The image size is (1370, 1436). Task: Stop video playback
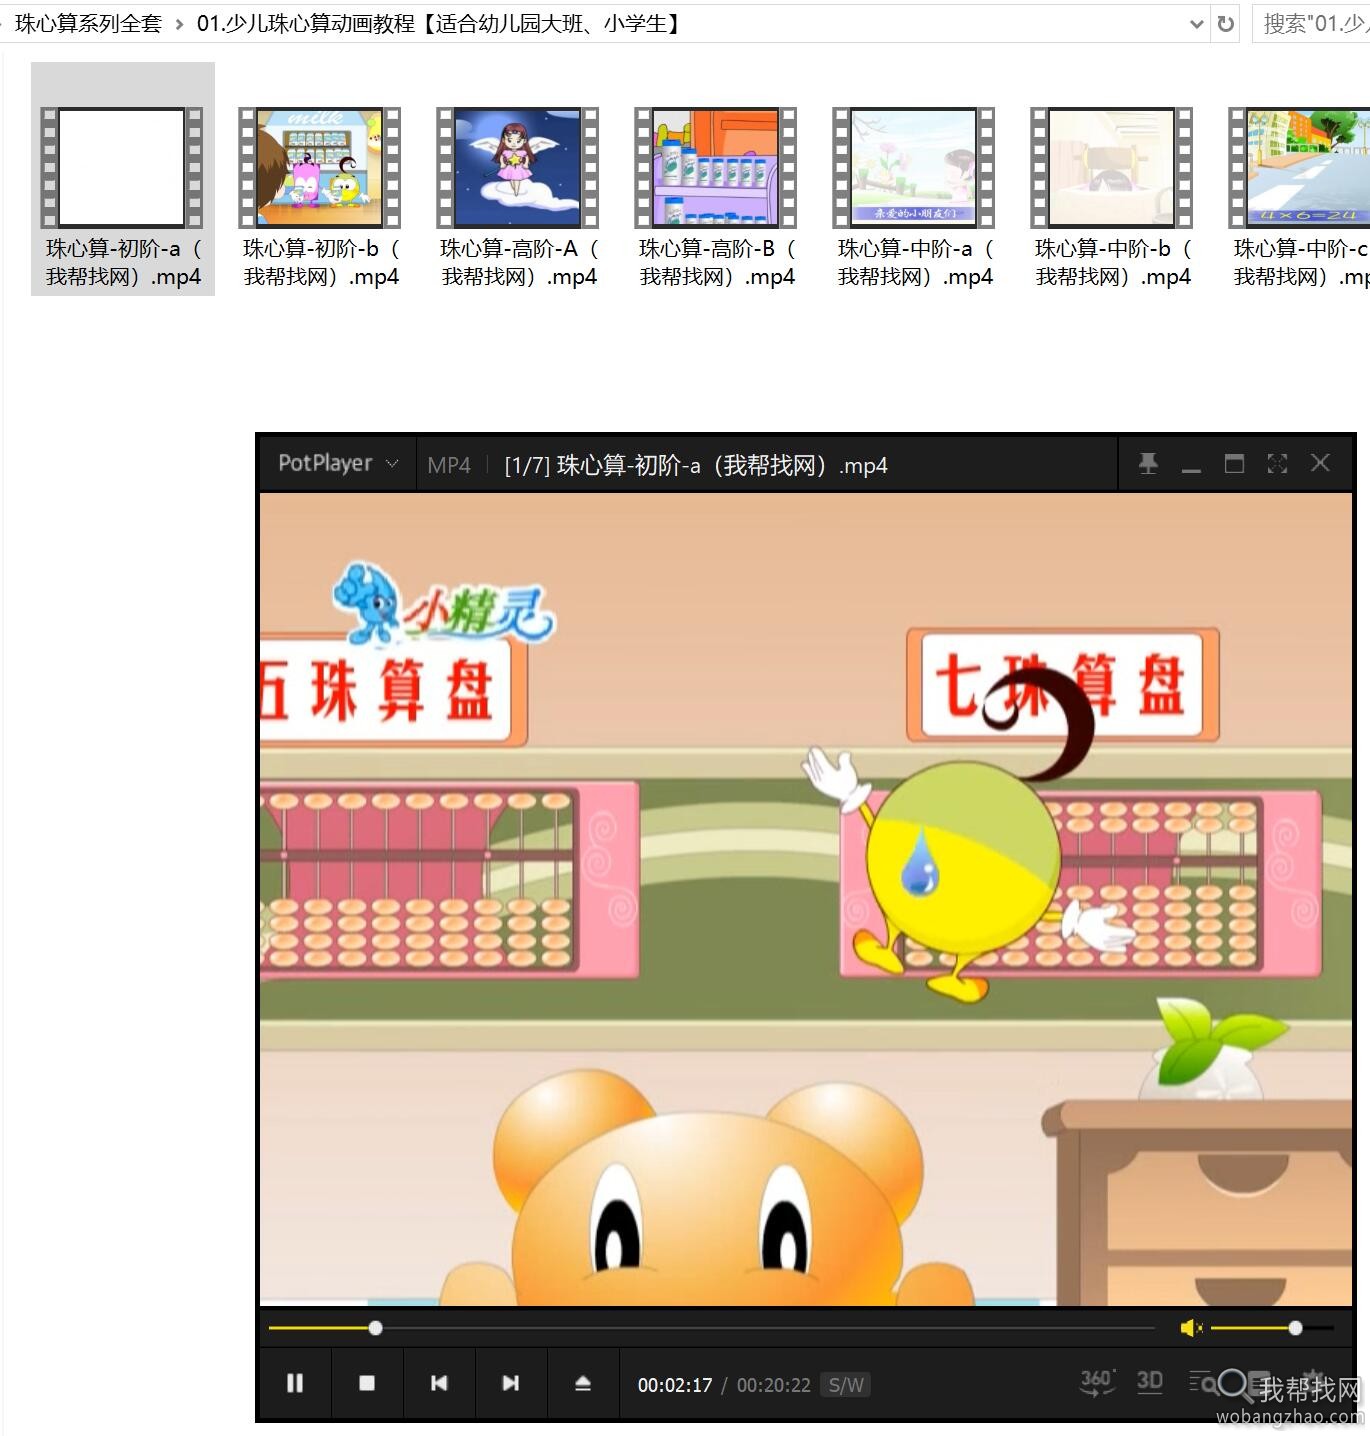pyautogui.click(x=366, y=1383)
